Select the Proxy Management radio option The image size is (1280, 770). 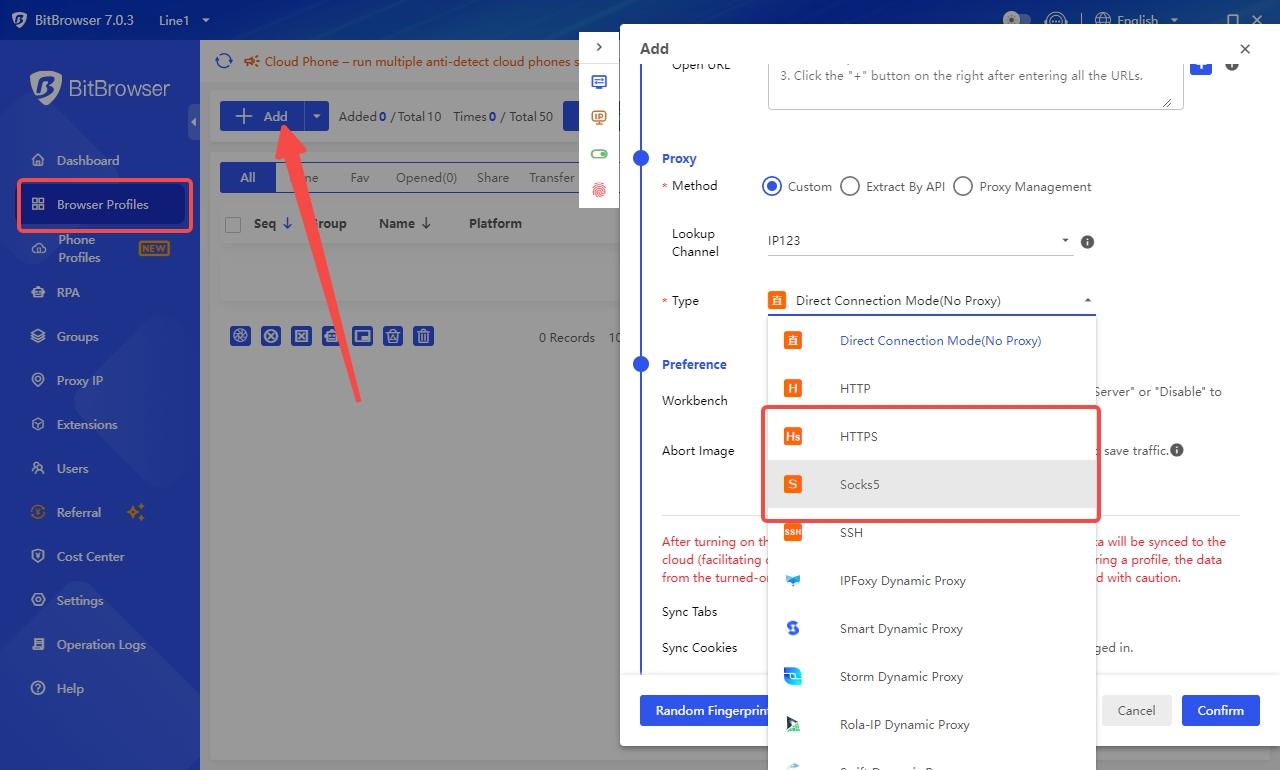[x=963, y=186]
